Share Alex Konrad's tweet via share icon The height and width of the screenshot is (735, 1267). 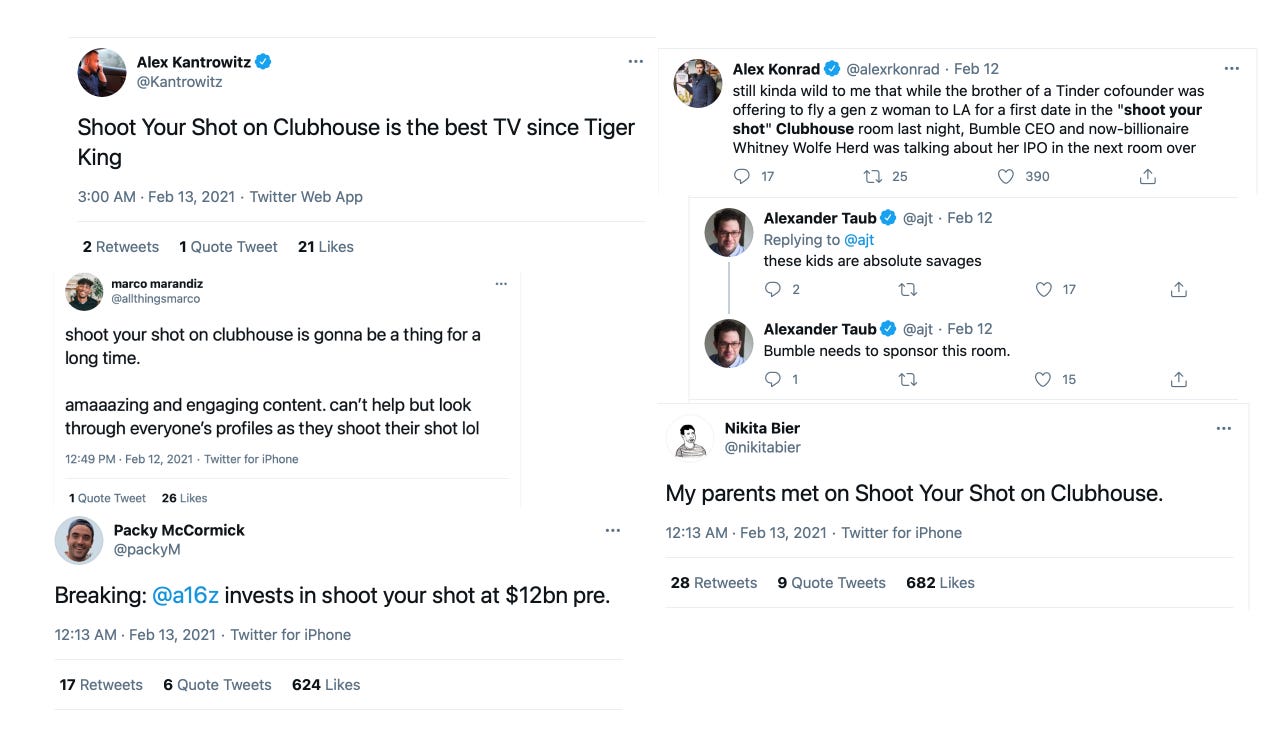(x=1148, y=177)
